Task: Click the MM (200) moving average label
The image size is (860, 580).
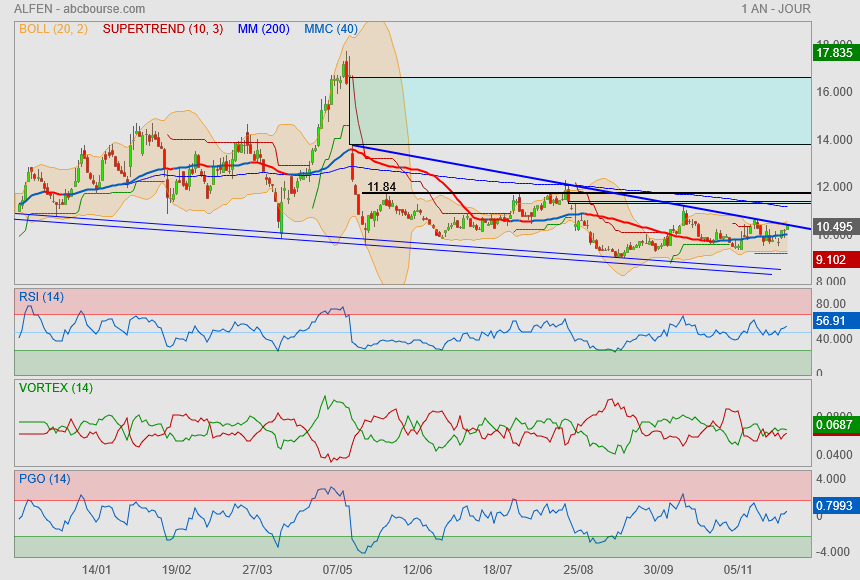Action: (263, 29)
